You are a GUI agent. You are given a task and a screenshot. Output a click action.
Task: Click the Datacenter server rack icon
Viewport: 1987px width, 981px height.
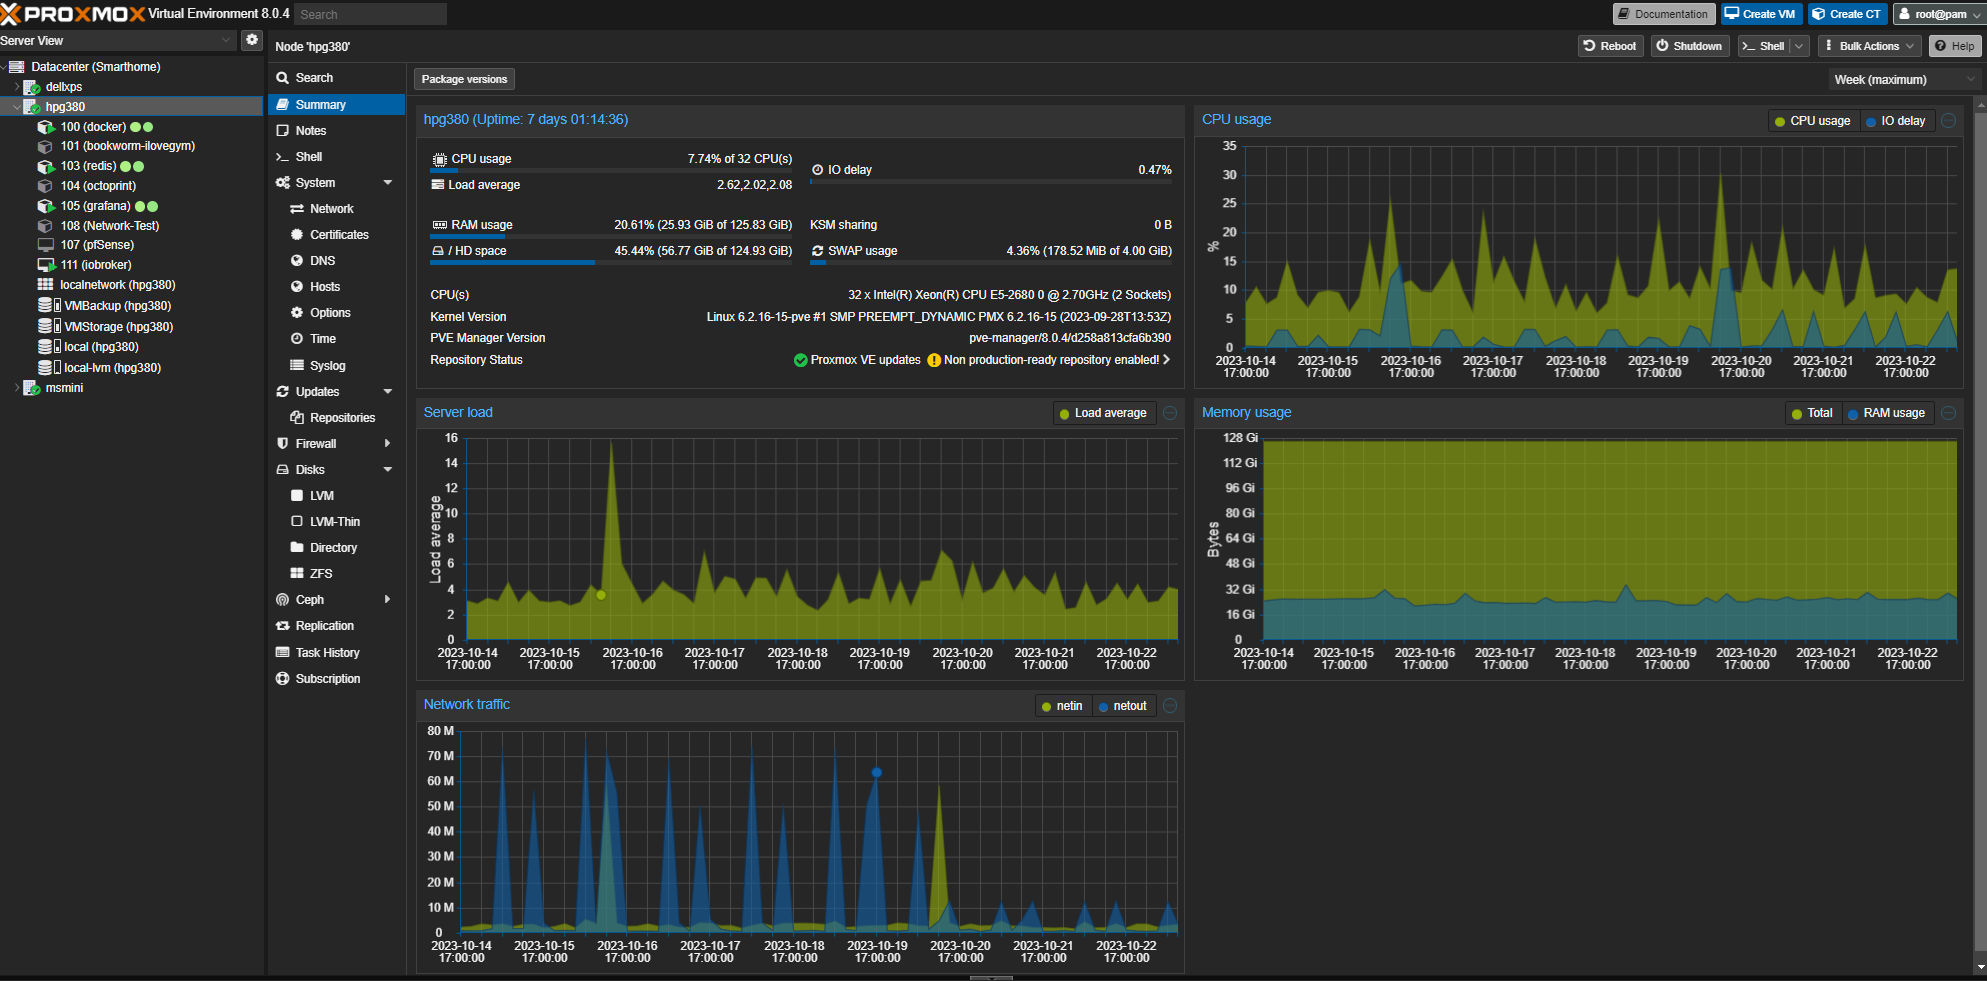[x=17, y=67]
